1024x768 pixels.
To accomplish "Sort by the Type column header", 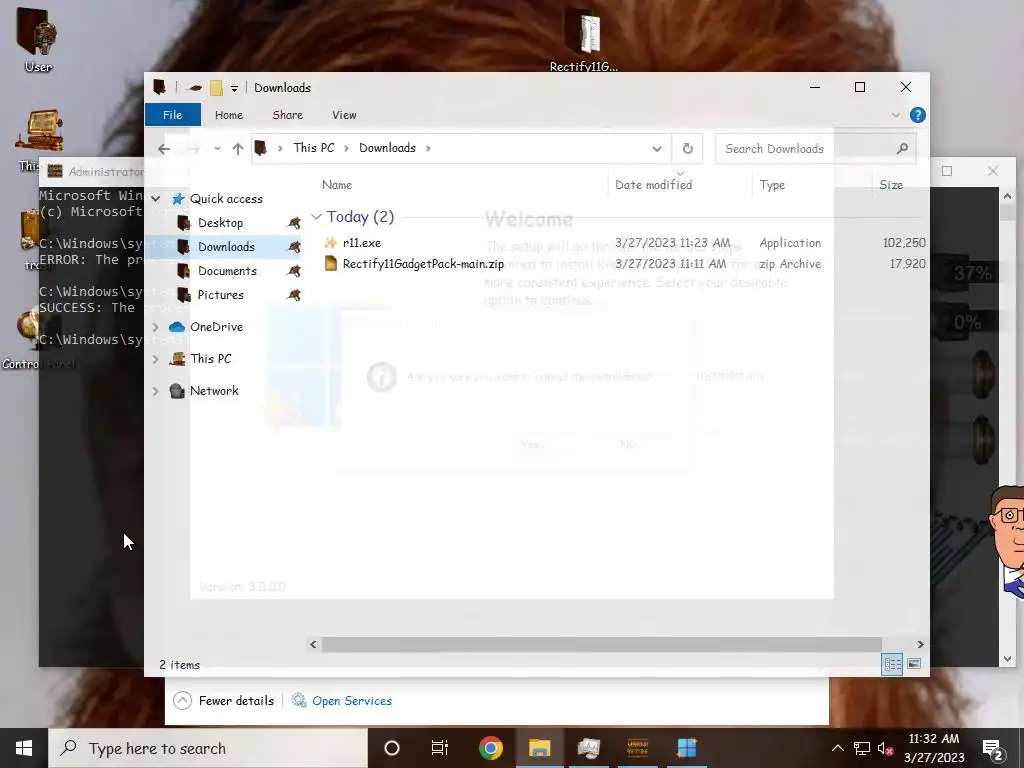I will click(x=772, y=185).
